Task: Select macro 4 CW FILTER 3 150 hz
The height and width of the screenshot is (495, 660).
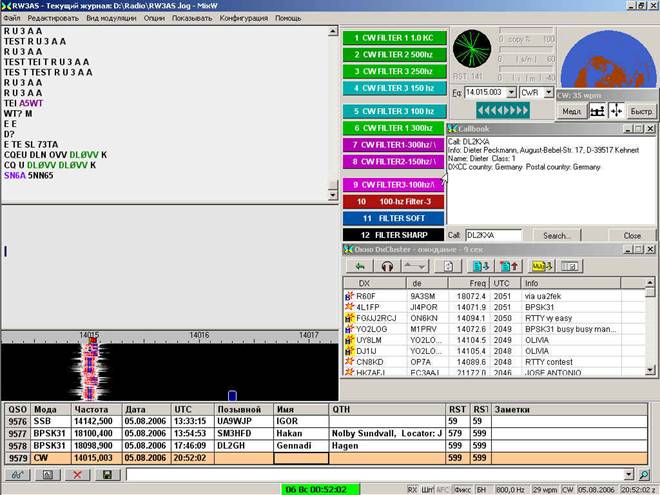Action: pyautogui.click(x=394, y=88)
